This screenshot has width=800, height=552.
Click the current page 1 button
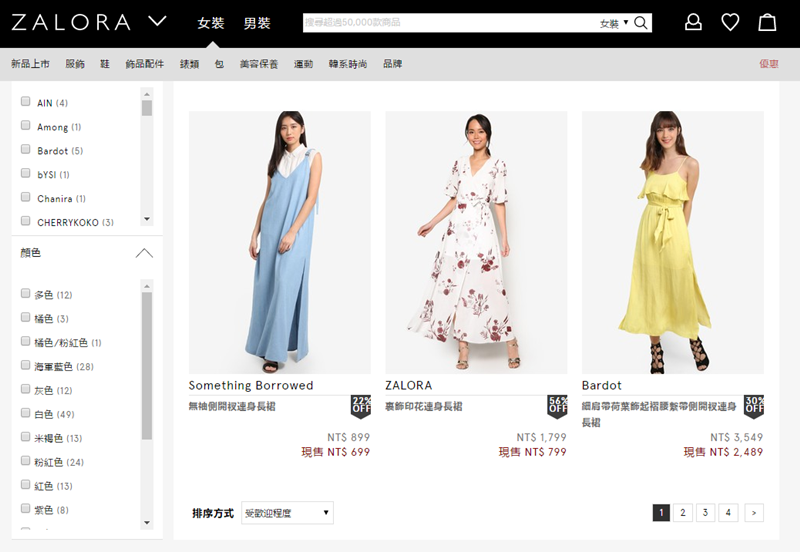point(661,513)
